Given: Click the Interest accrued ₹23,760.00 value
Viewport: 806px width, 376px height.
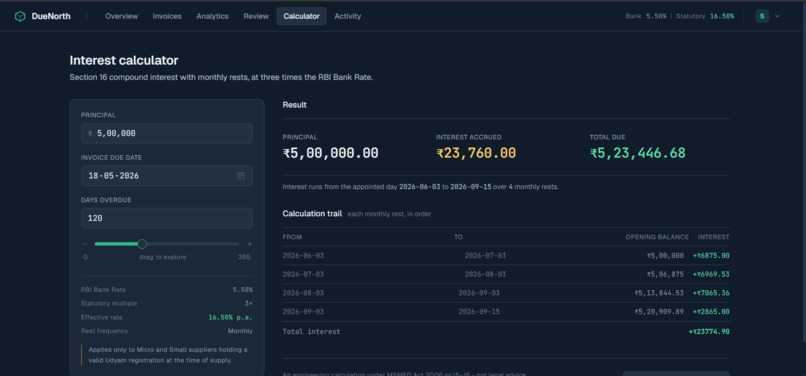Looking at the screenshot, I should coord(476,153).
